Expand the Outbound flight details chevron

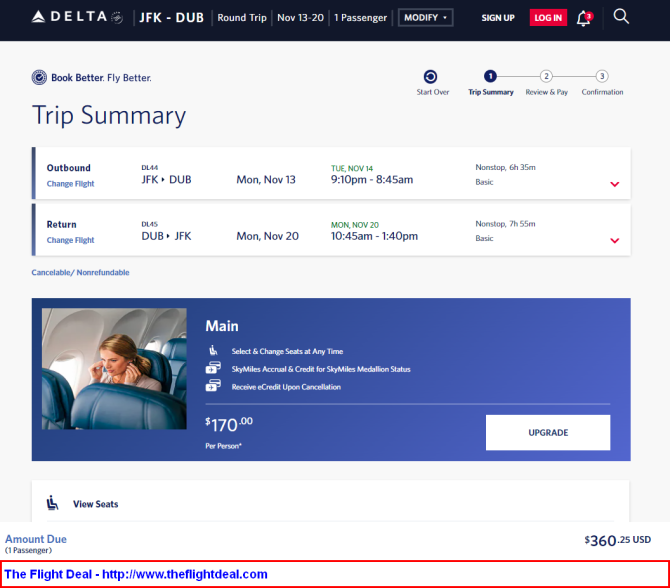tap(614, 184)
